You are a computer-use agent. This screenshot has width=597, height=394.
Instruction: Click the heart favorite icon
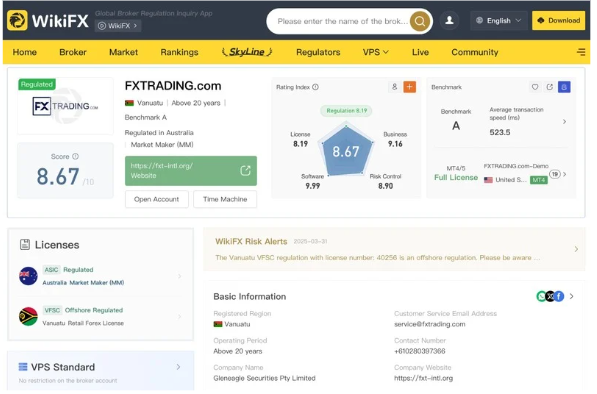coord(535,87)
